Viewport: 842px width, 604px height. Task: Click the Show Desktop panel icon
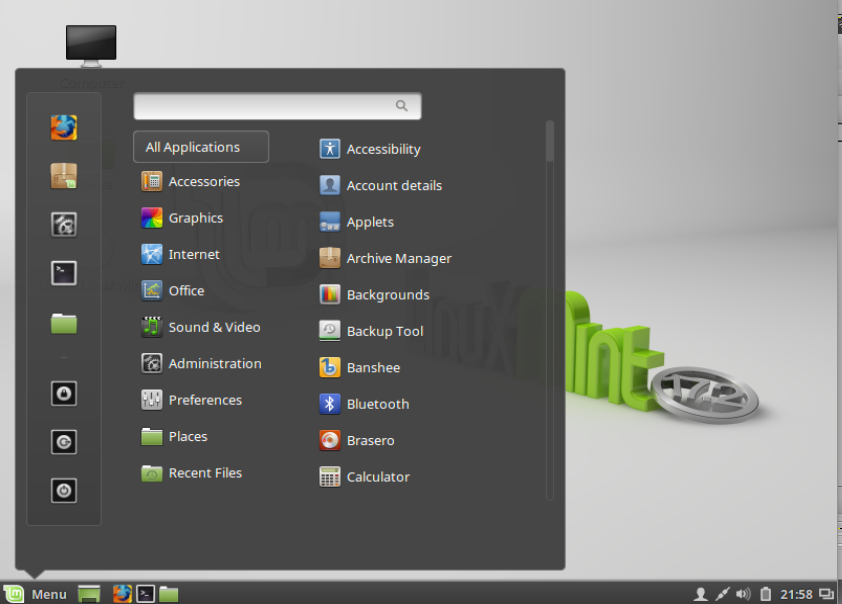coord(89,594)
